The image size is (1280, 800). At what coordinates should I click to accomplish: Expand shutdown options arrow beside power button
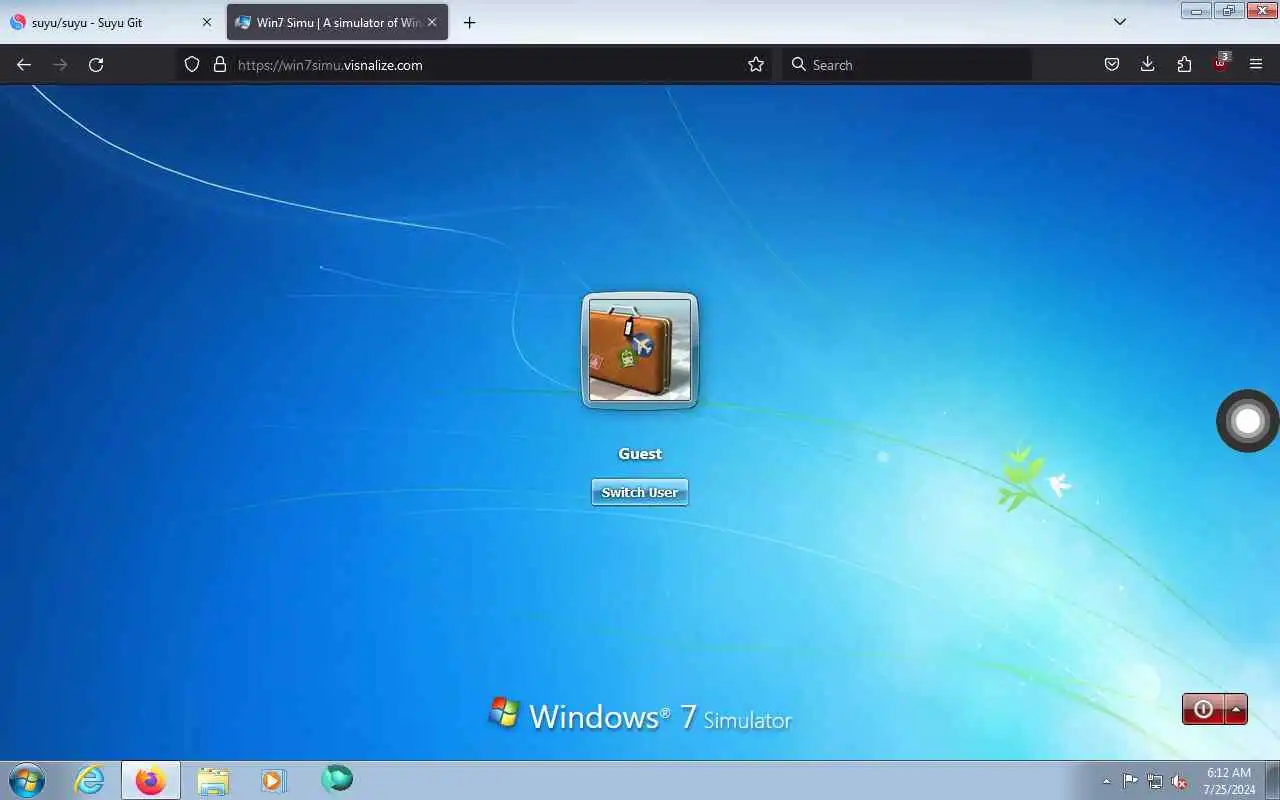(1236, 709)
